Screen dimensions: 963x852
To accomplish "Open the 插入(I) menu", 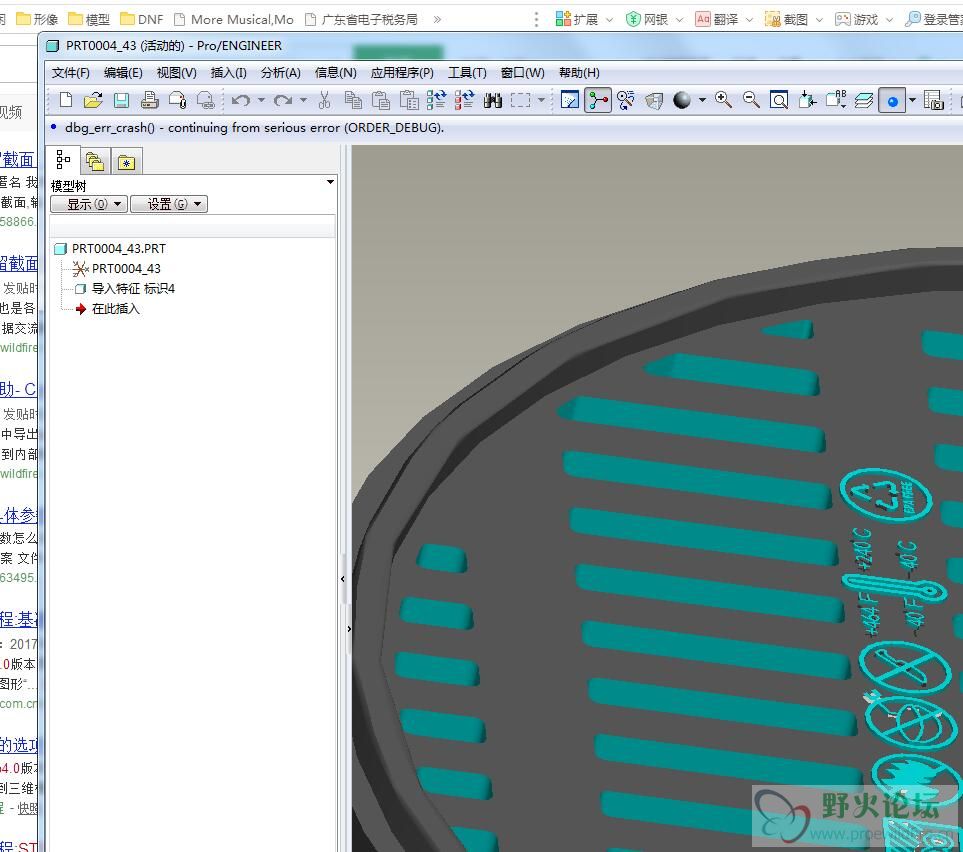I will coord(228,72).
